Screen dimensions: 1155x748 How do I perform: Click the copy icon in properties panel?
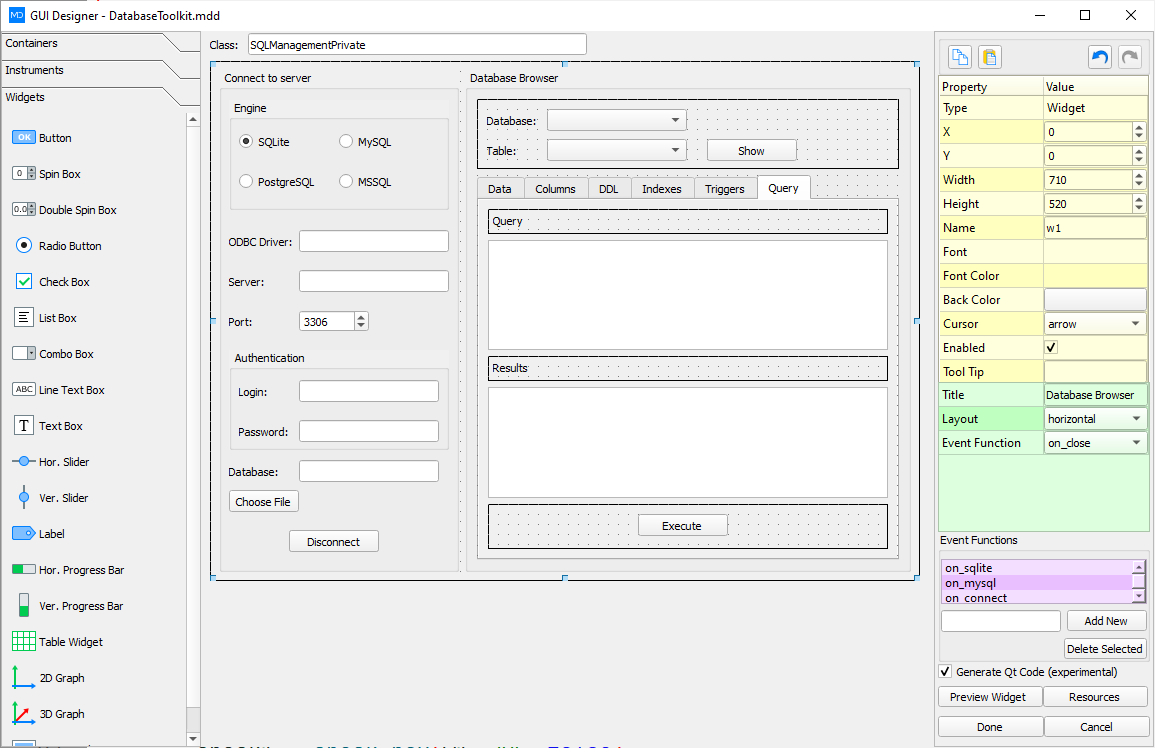[960, 57]
